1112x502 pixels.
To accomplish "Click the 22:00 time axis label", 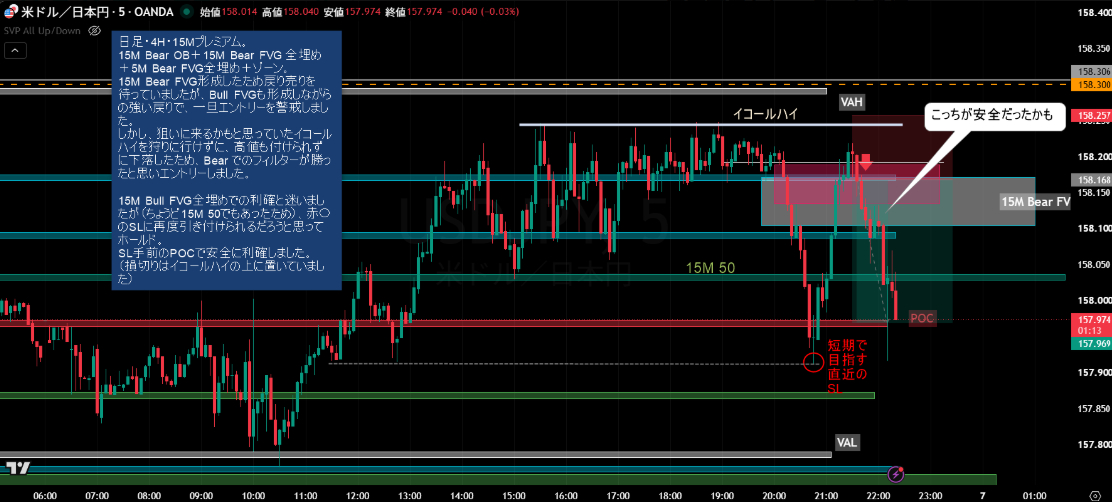I will pos(878,495).
